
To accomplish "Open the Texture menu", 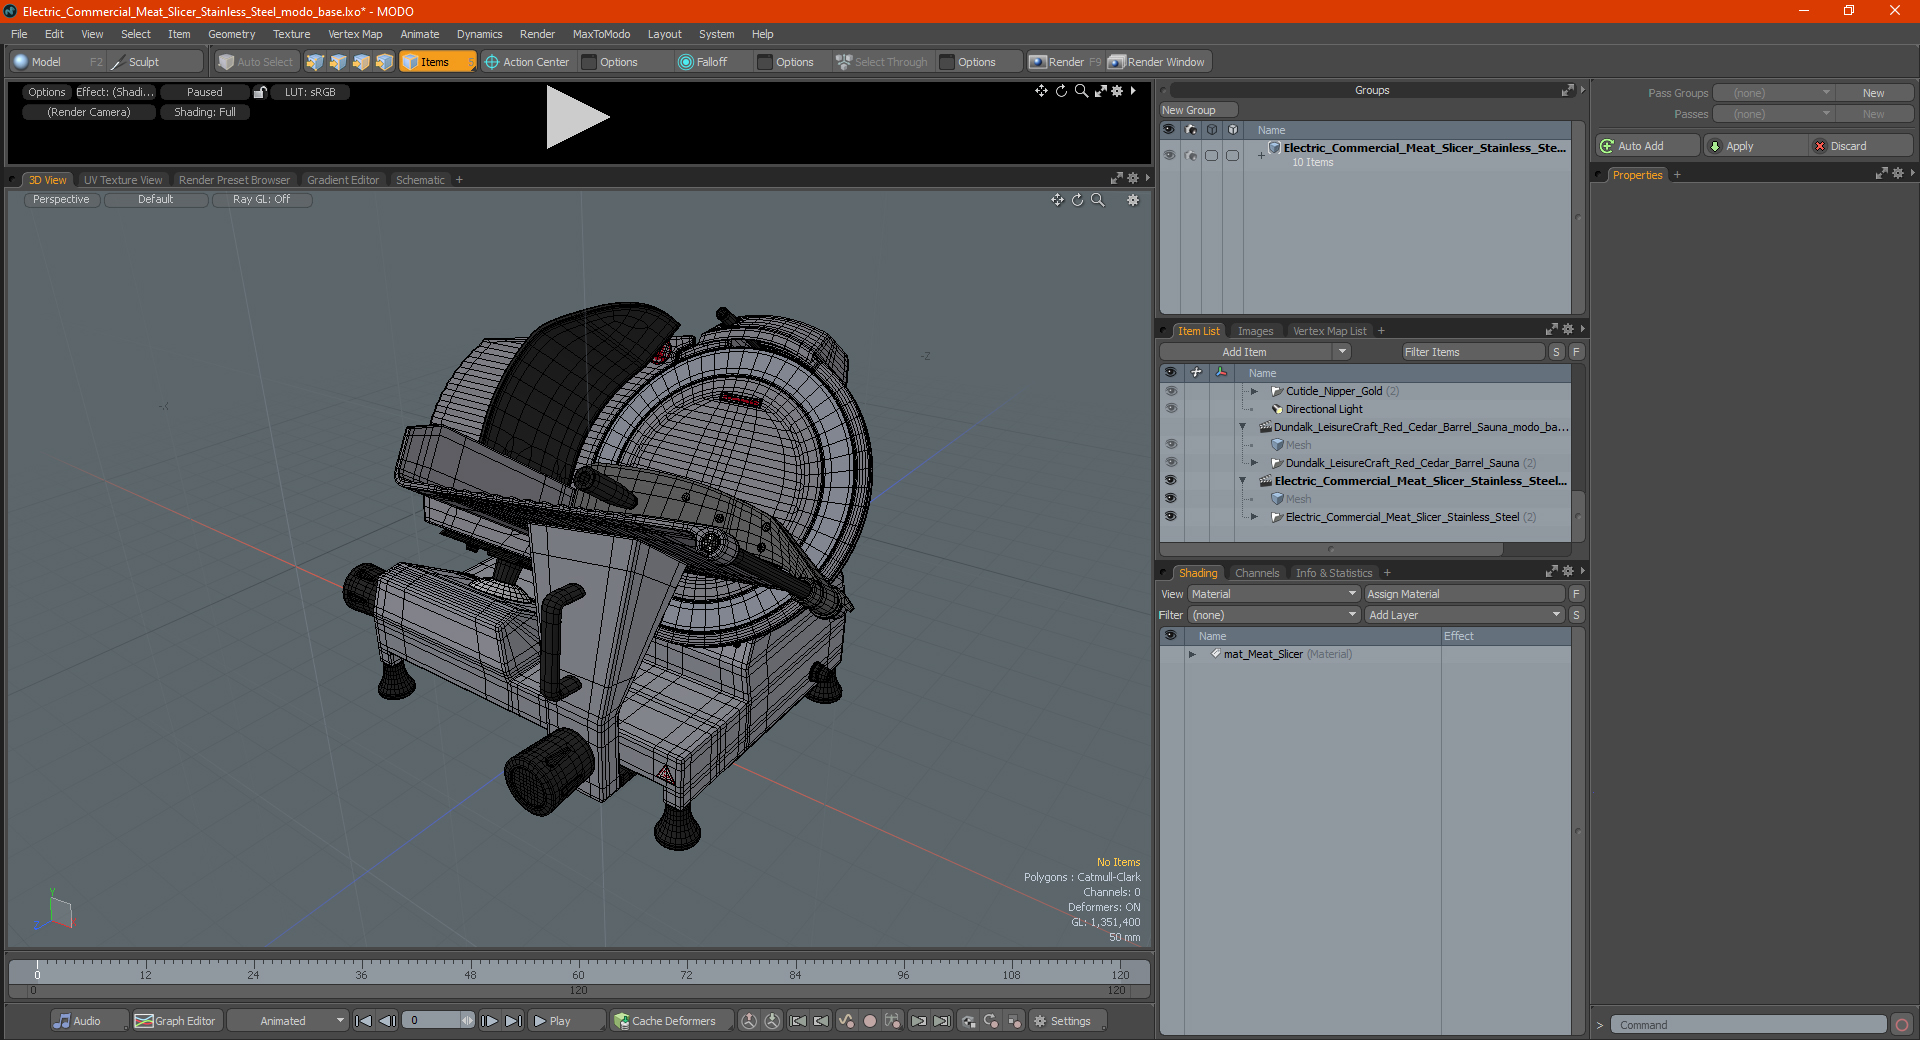I will point(291,34).
